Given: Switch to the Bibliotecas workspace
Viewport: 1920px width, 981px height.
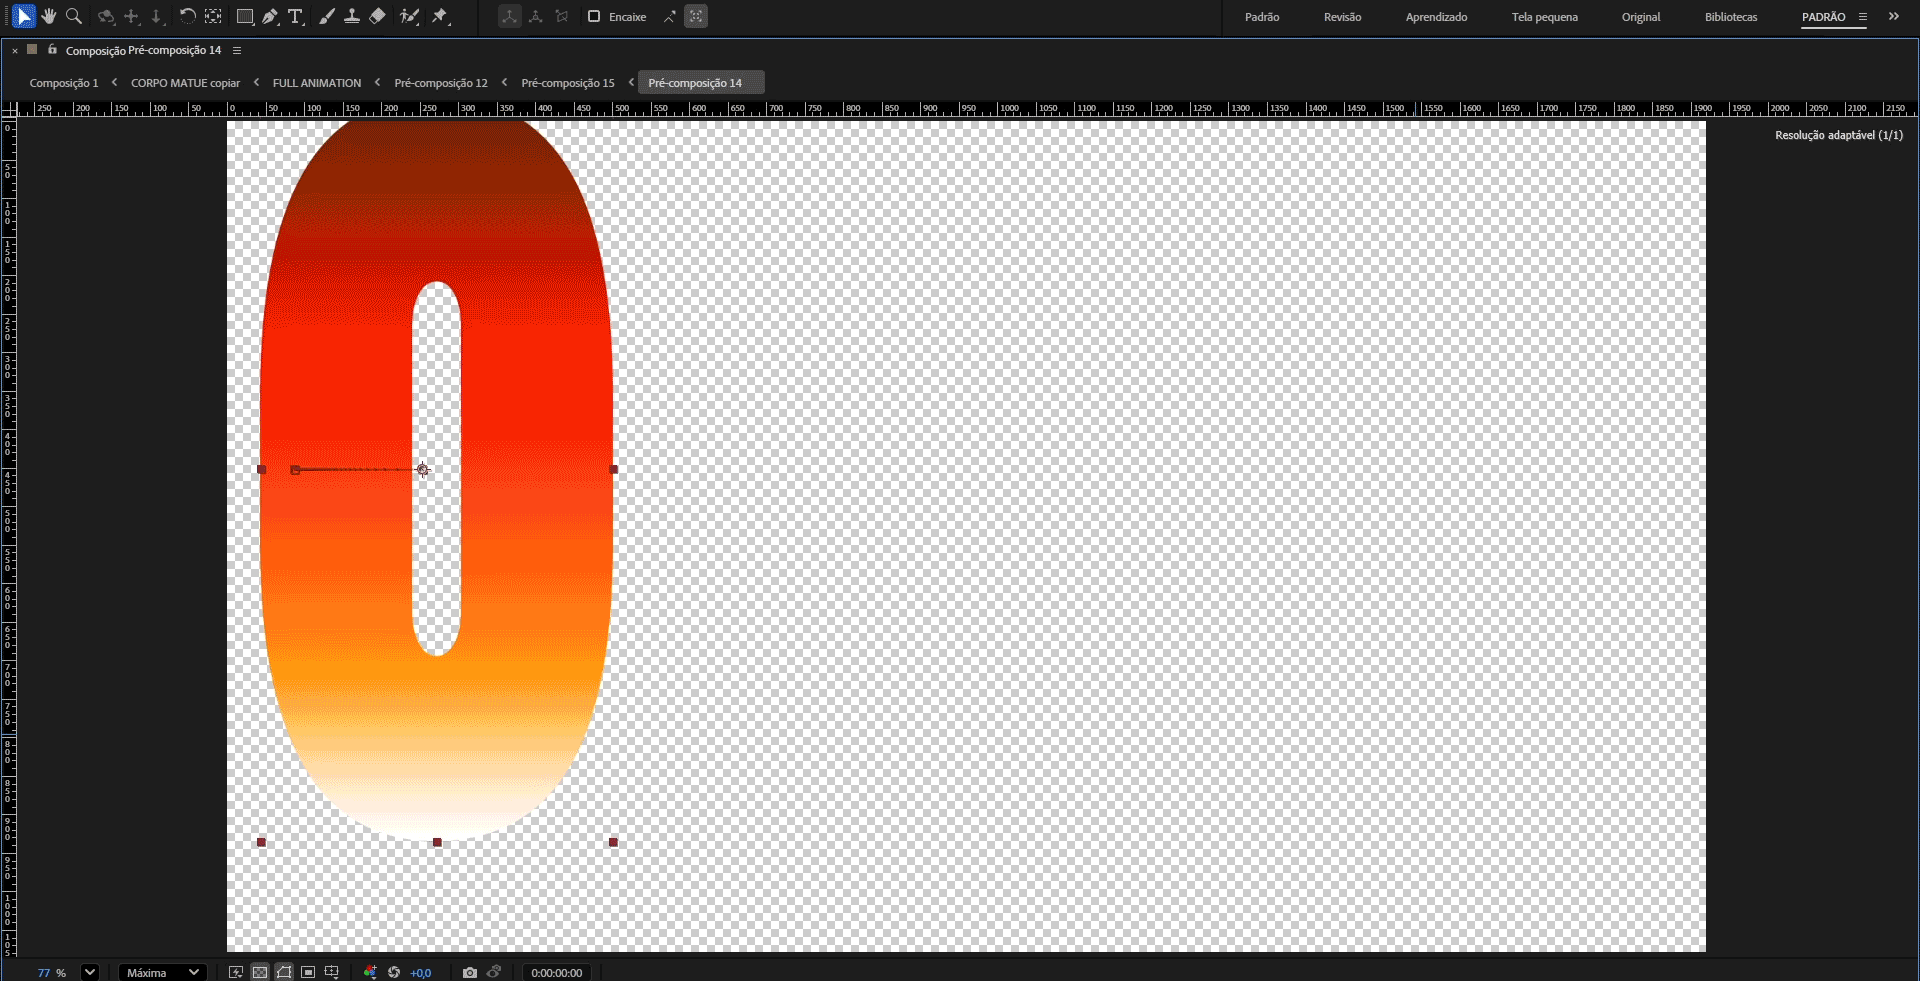Looking at the screenshot, I should tap(1731, 17).
